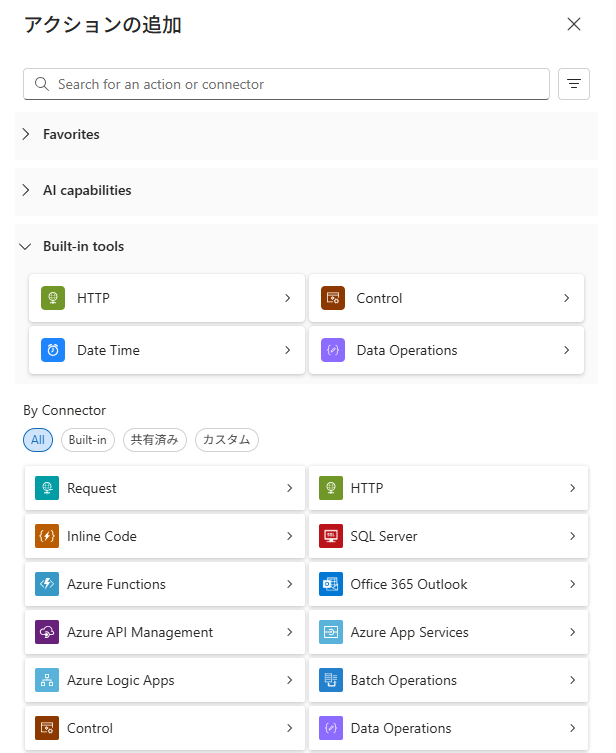Select the All connector filter
This screenshot has height=753, width=616.
pos(38,440)
